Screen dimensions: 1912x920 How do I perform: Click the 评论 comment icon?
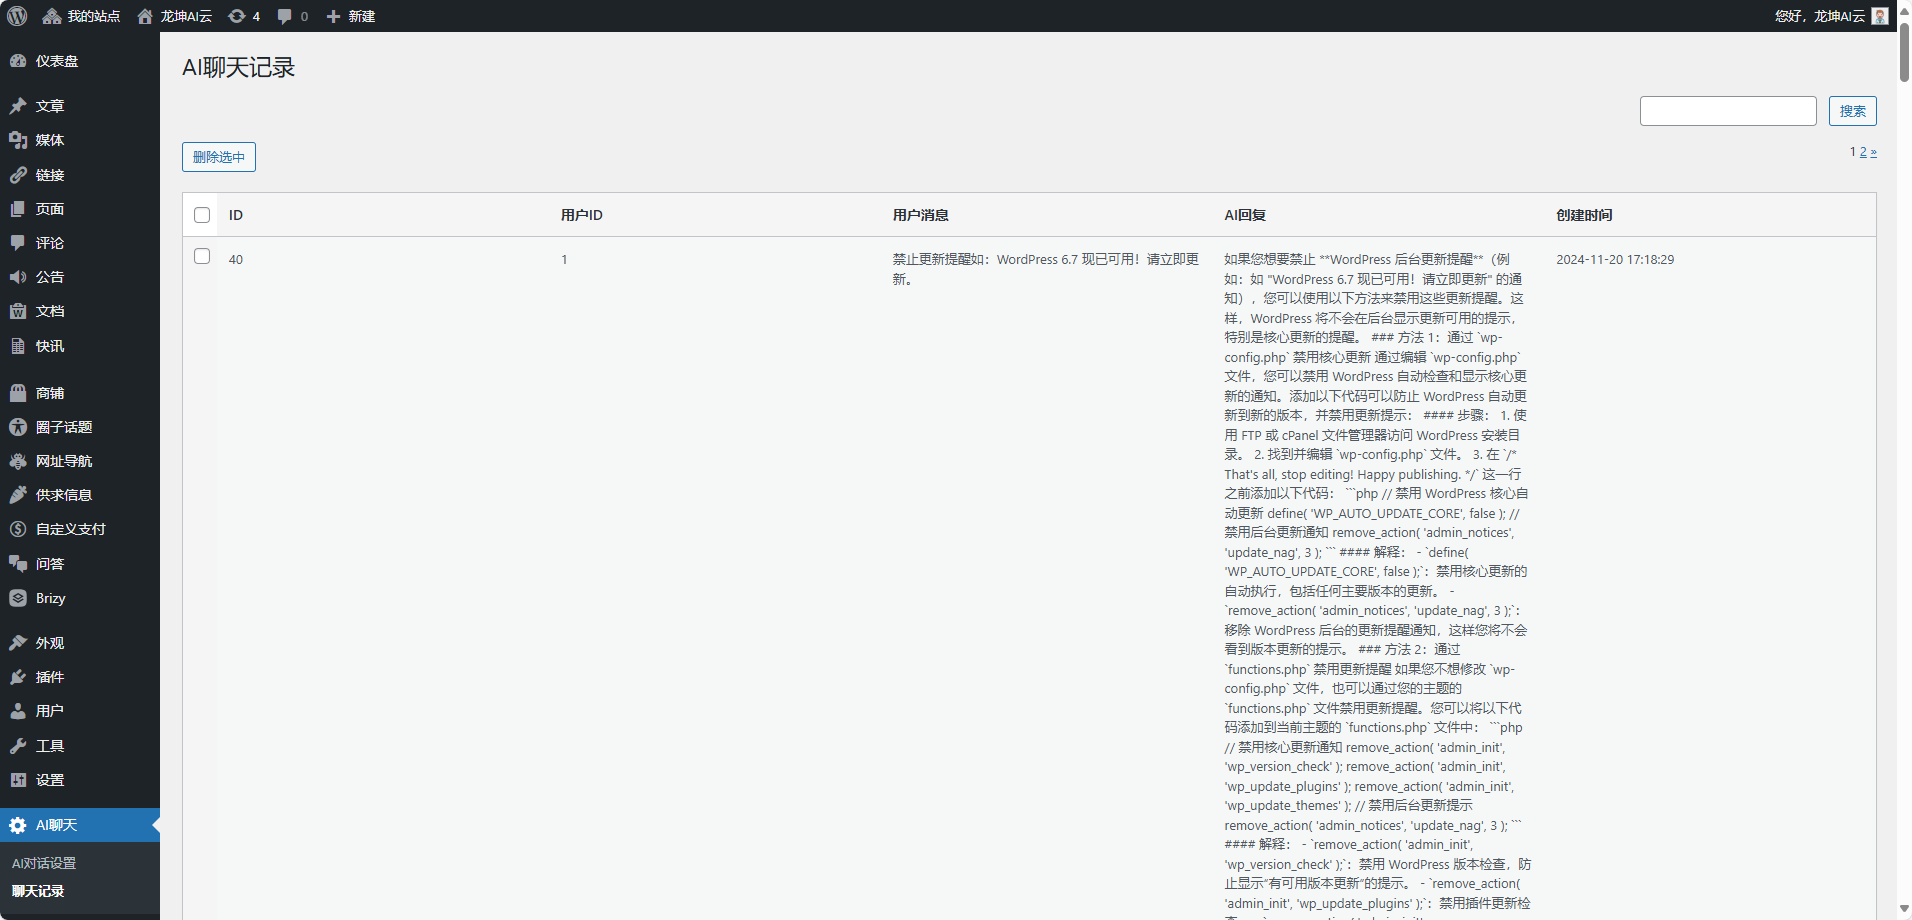click(18, 243)
